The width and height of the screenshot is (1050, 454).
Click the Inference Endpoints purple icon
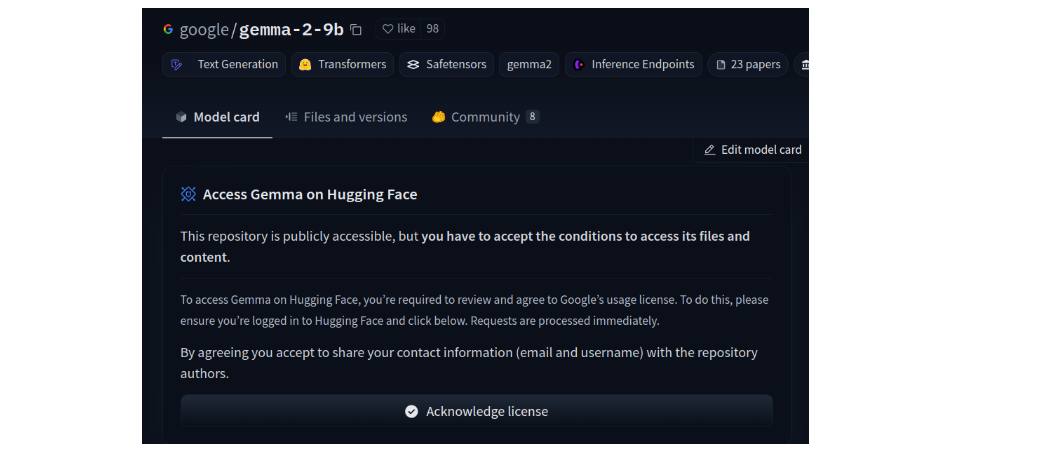click(579, 64)
